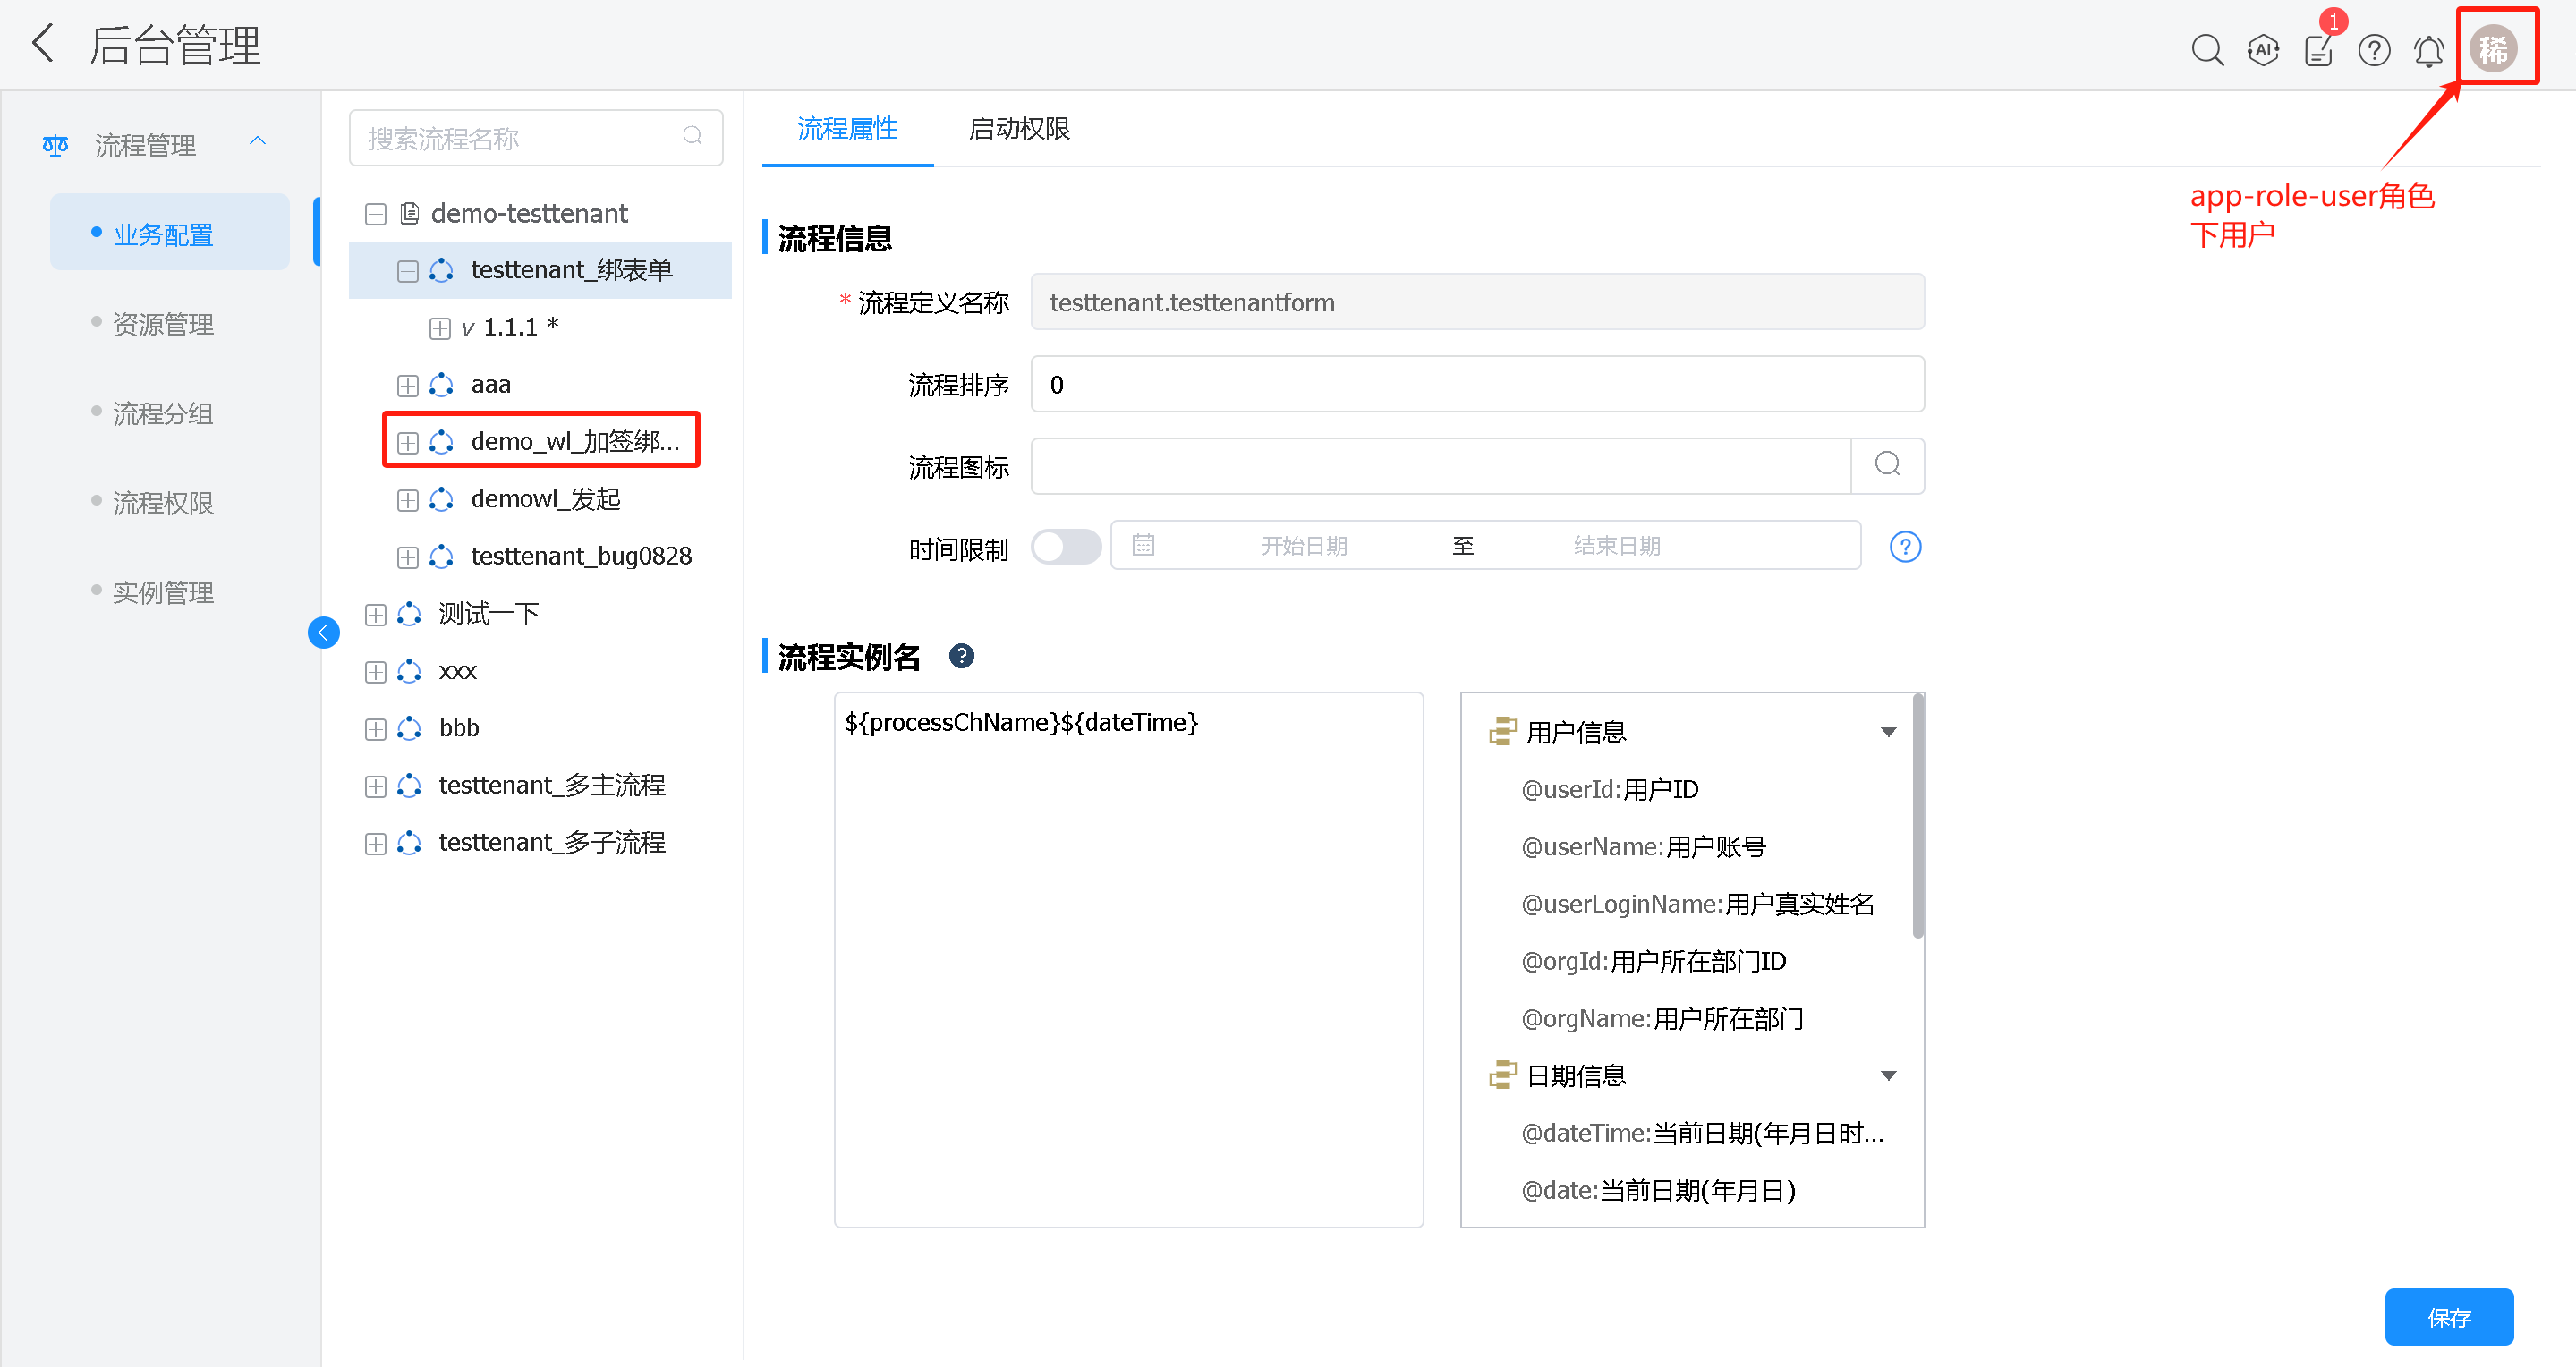The image size is (2576, 1368).
Task: Open the notifications bell icon
Action: click(x=2428, y=49)
